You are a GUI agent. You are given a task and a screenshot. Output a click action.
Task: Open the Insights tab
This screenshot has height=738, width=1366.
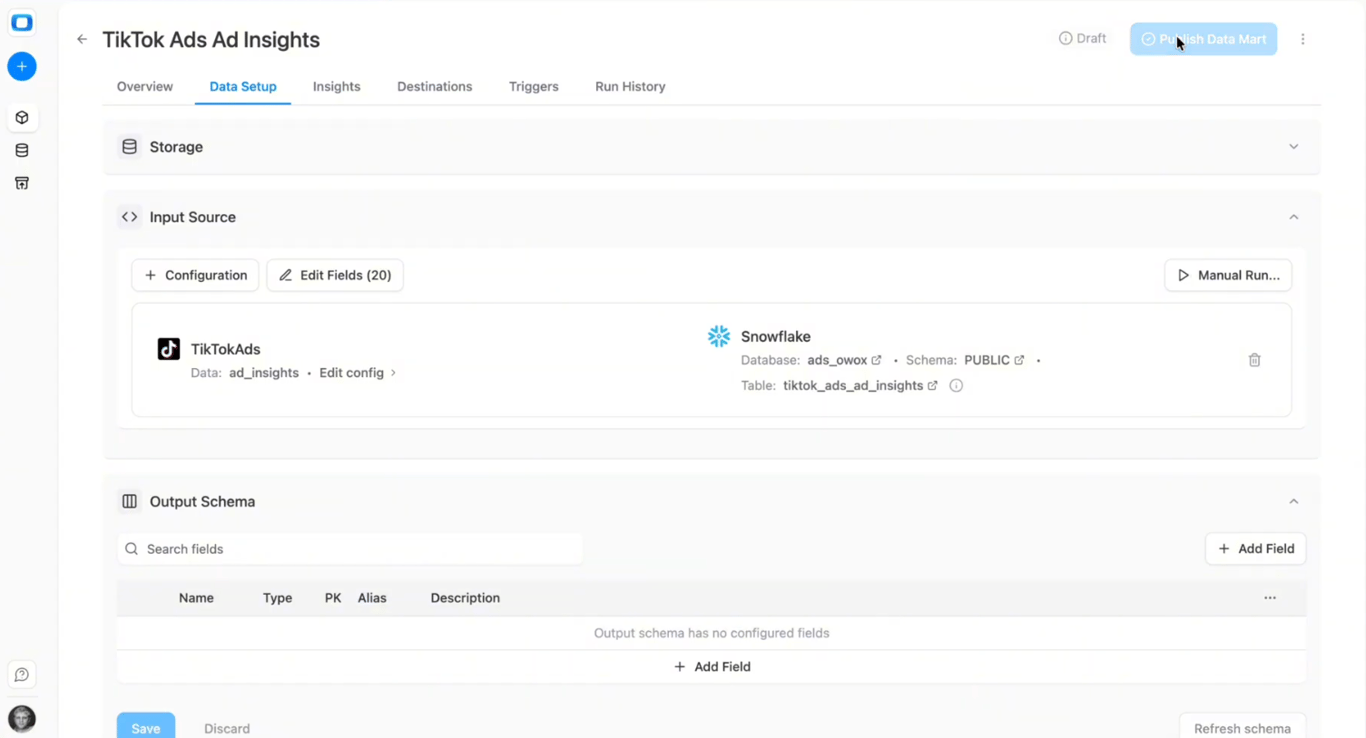pos(337,87)
